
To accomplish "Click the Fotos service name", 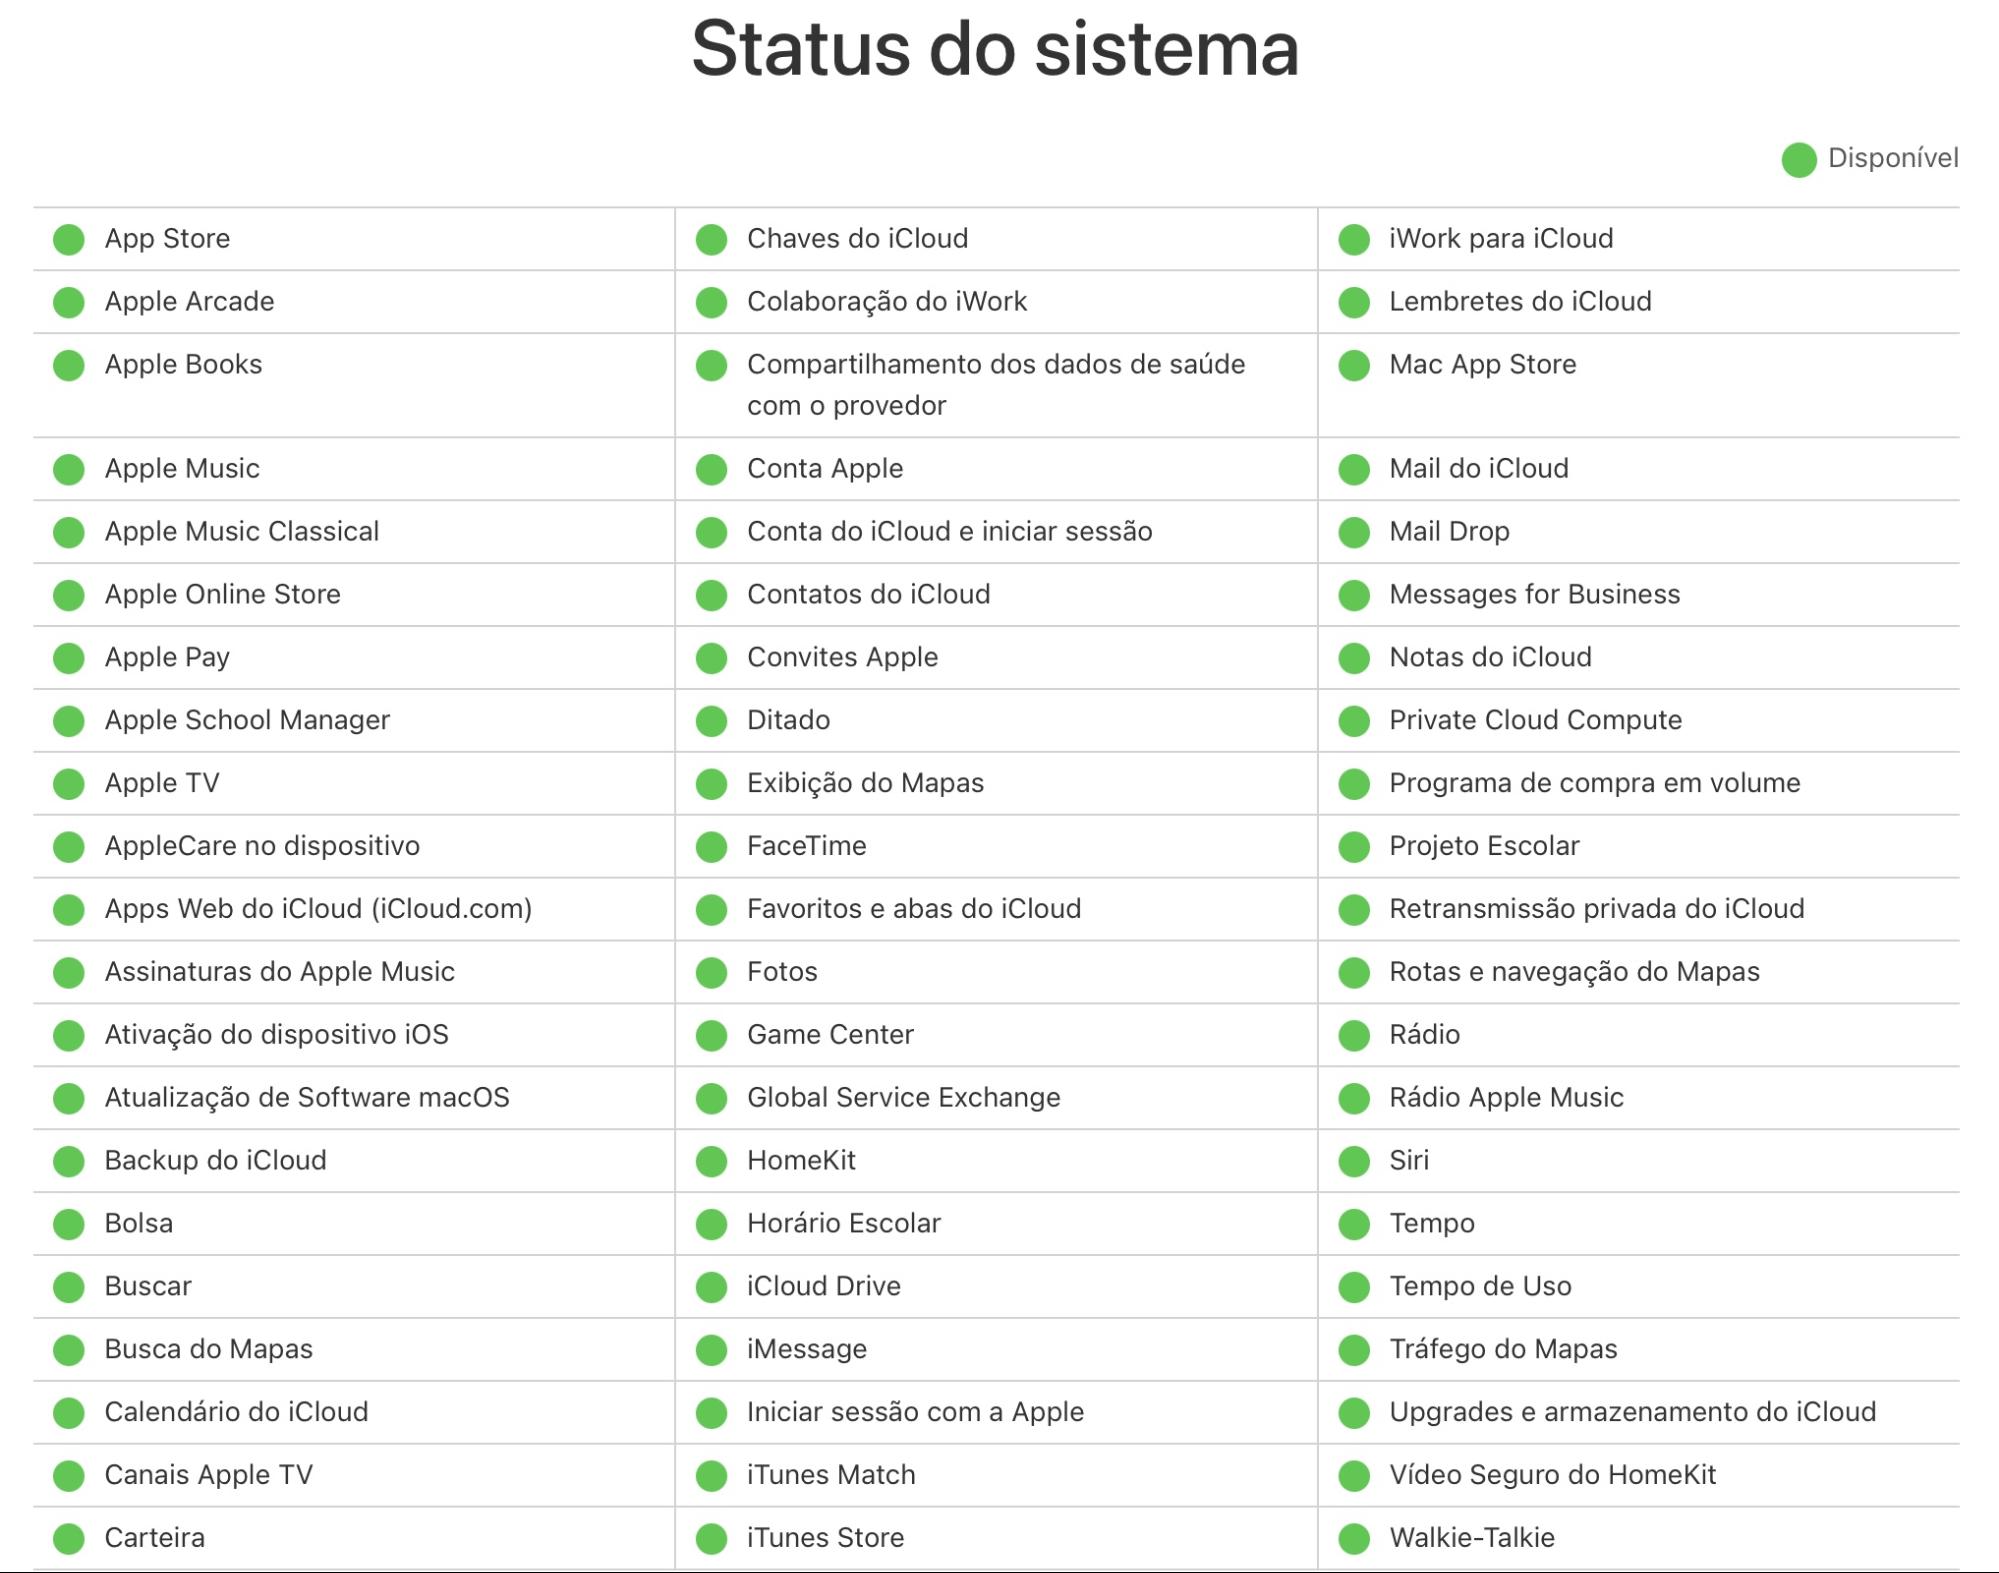I will (781, 971).
